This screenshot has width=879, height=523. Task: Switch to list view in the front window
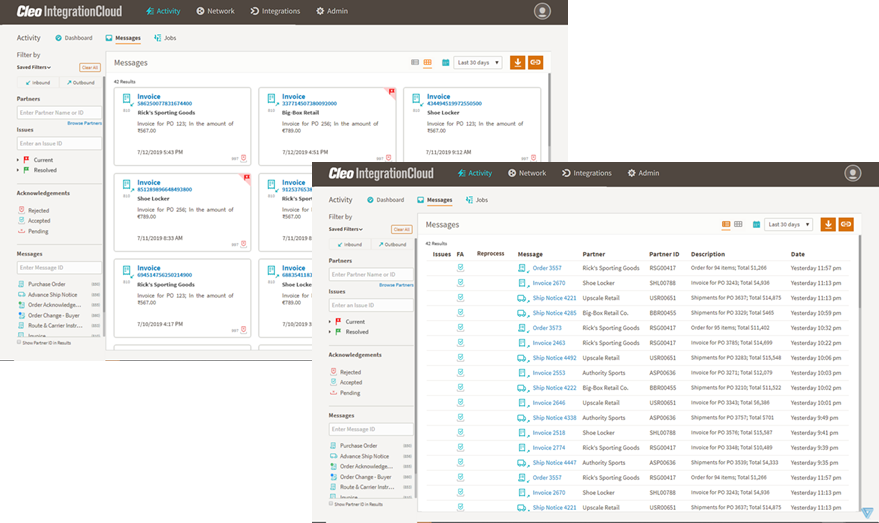click(x=725, y=224)
